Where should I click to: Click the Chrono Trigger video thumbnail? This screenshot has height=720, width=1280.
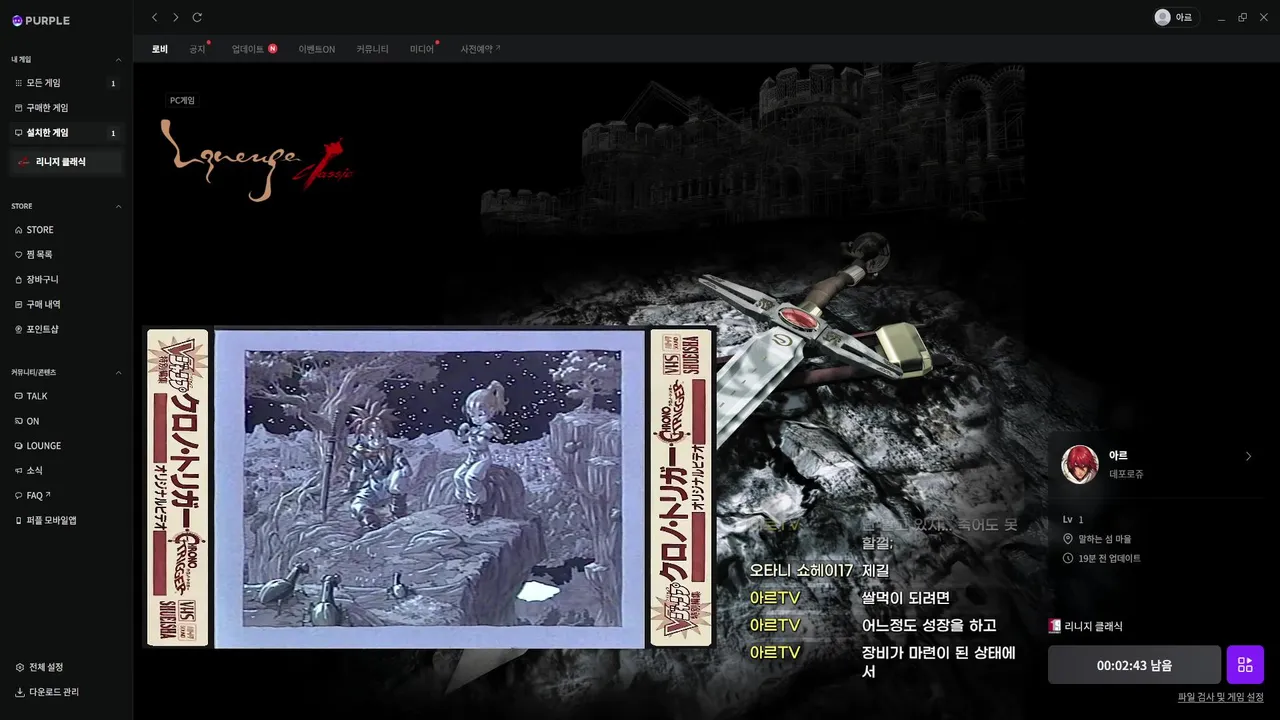point(429,488)
